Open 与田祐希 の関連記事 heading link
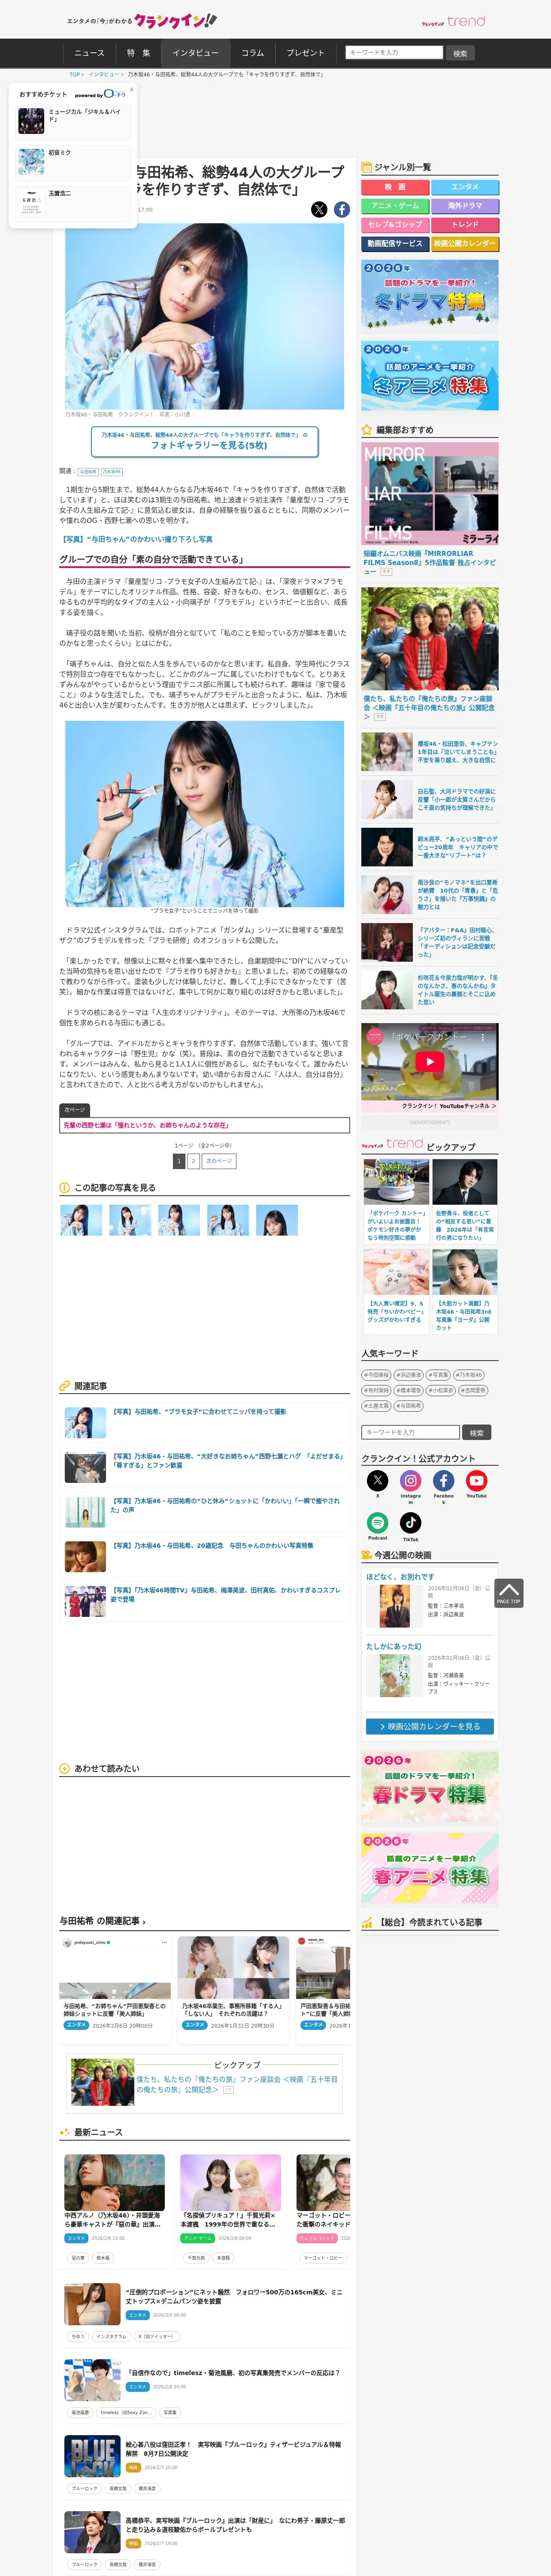551x2576 pixels. (102, 1921)
